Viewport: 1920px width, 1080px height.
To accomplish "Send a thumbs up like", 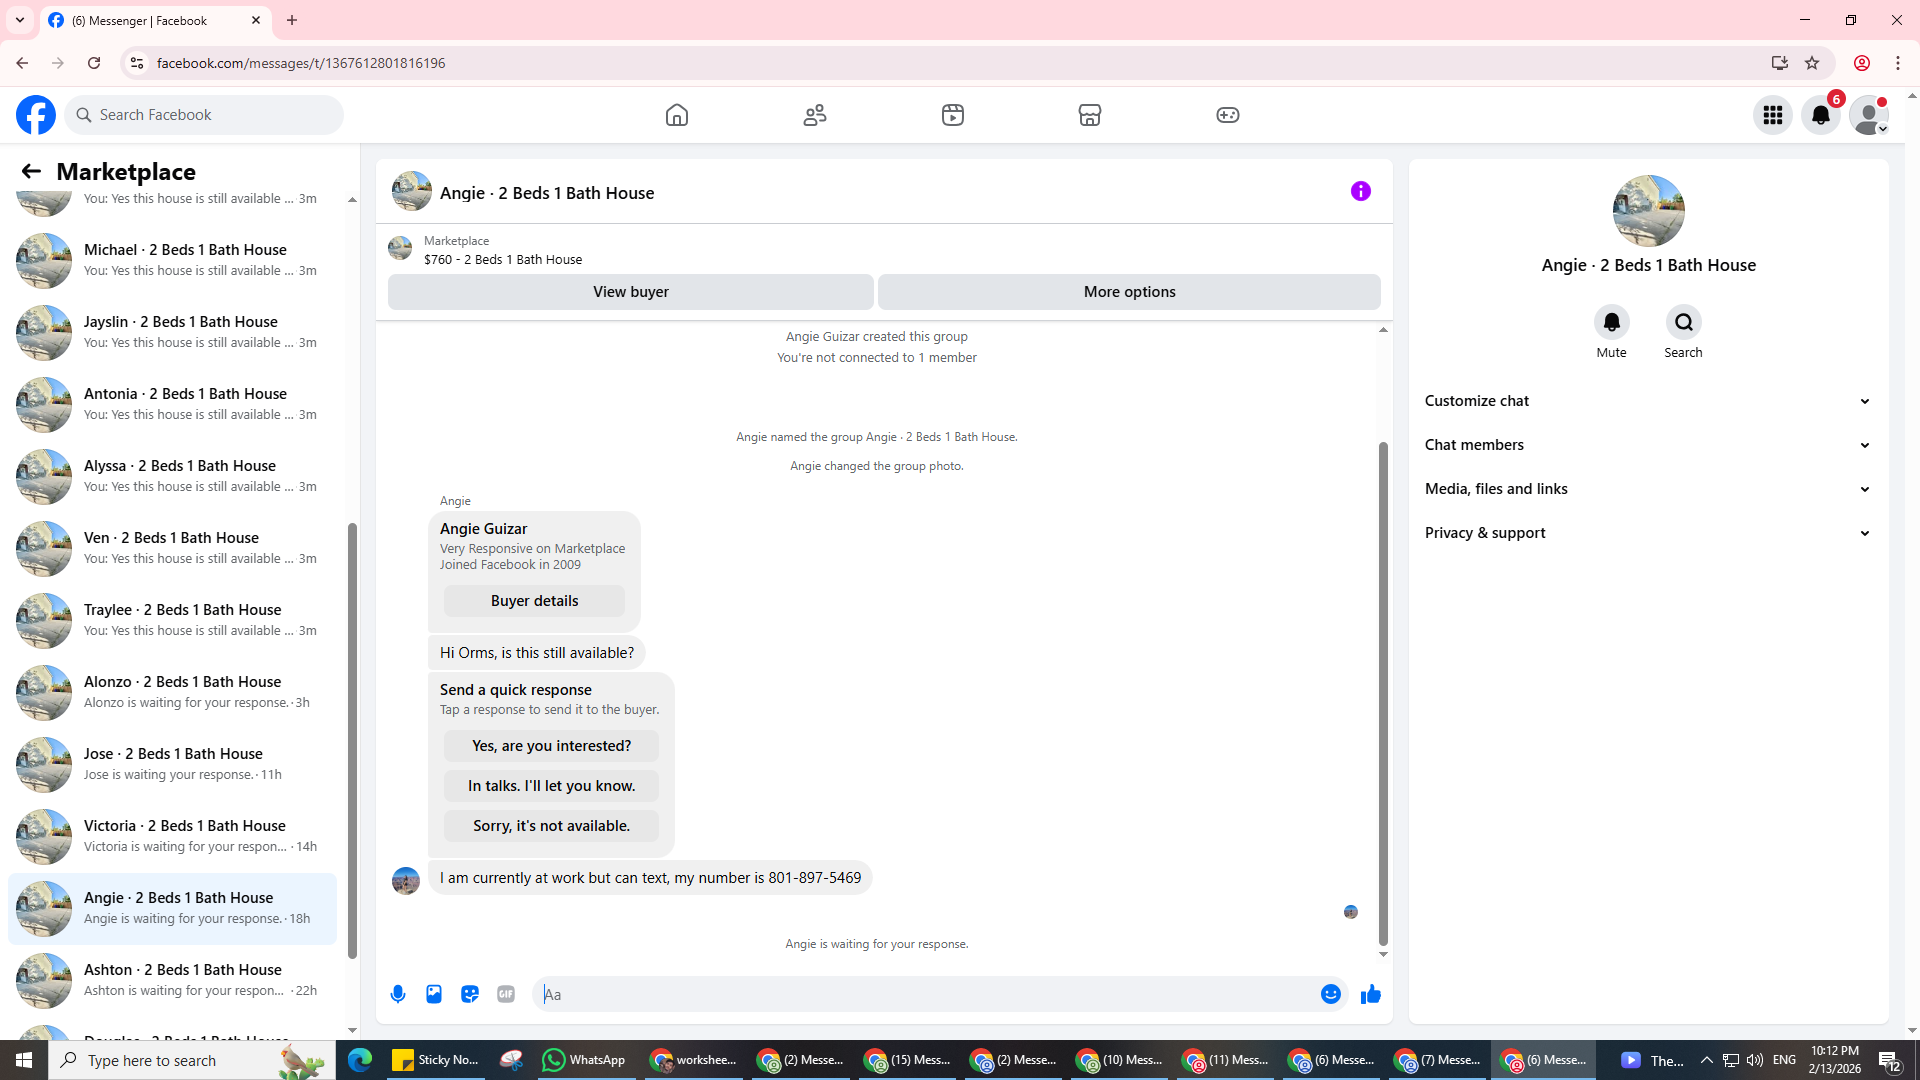I will (x=1371, y=994).
